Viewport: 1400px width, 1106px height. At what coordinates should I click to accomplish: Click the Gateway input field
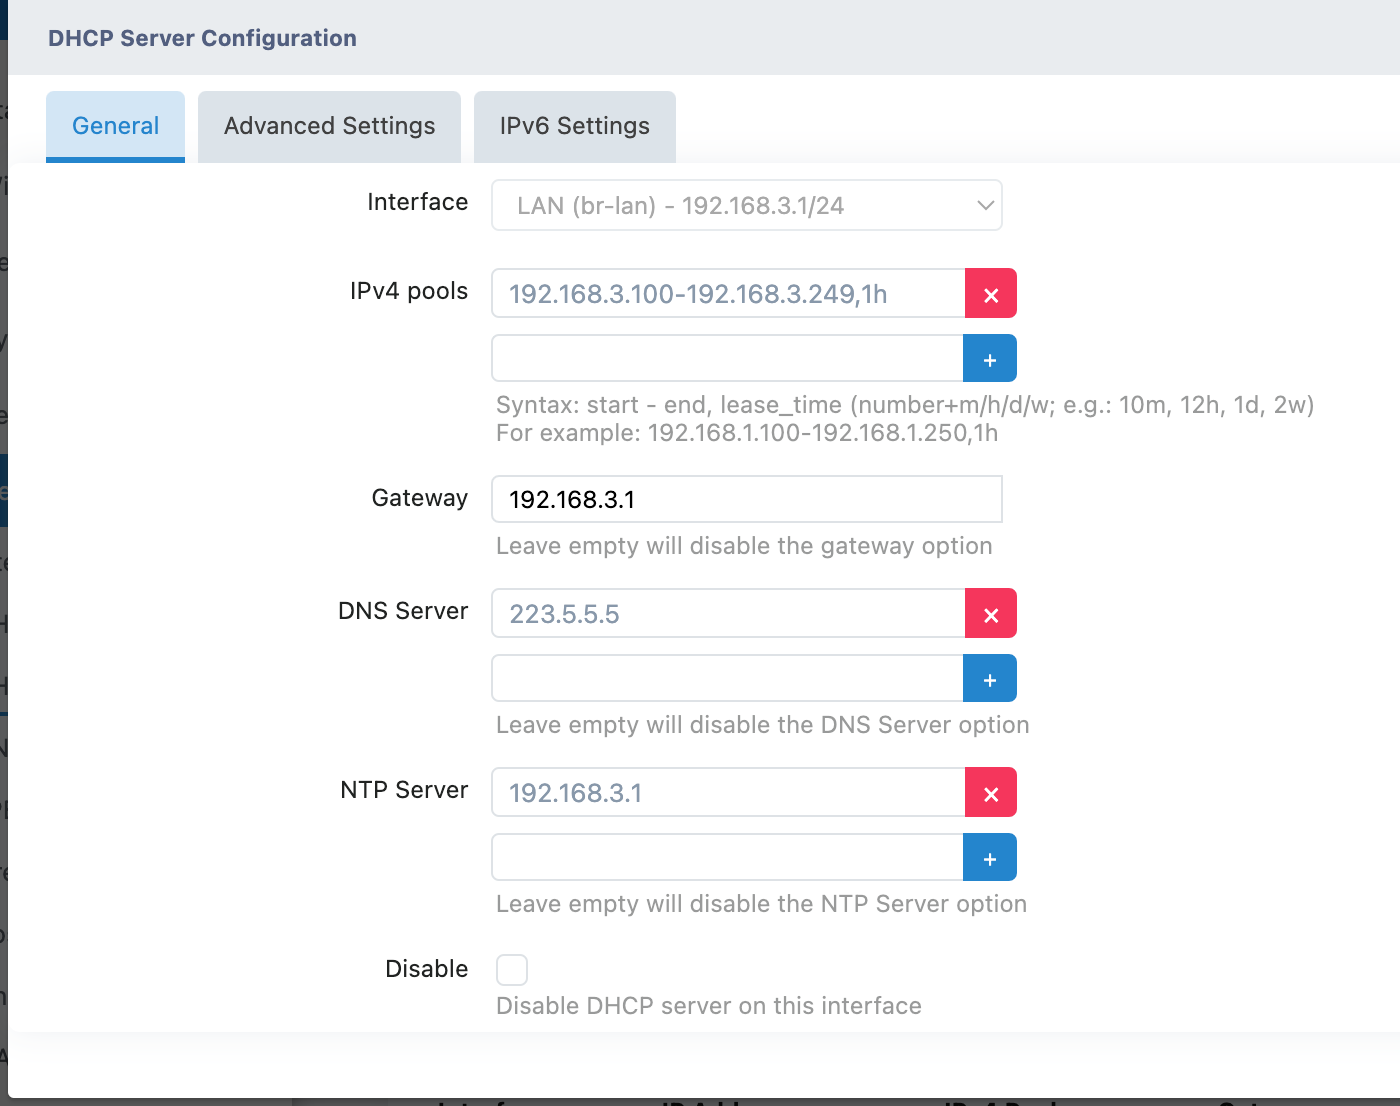pyautogui.click(x=745, y=499)
